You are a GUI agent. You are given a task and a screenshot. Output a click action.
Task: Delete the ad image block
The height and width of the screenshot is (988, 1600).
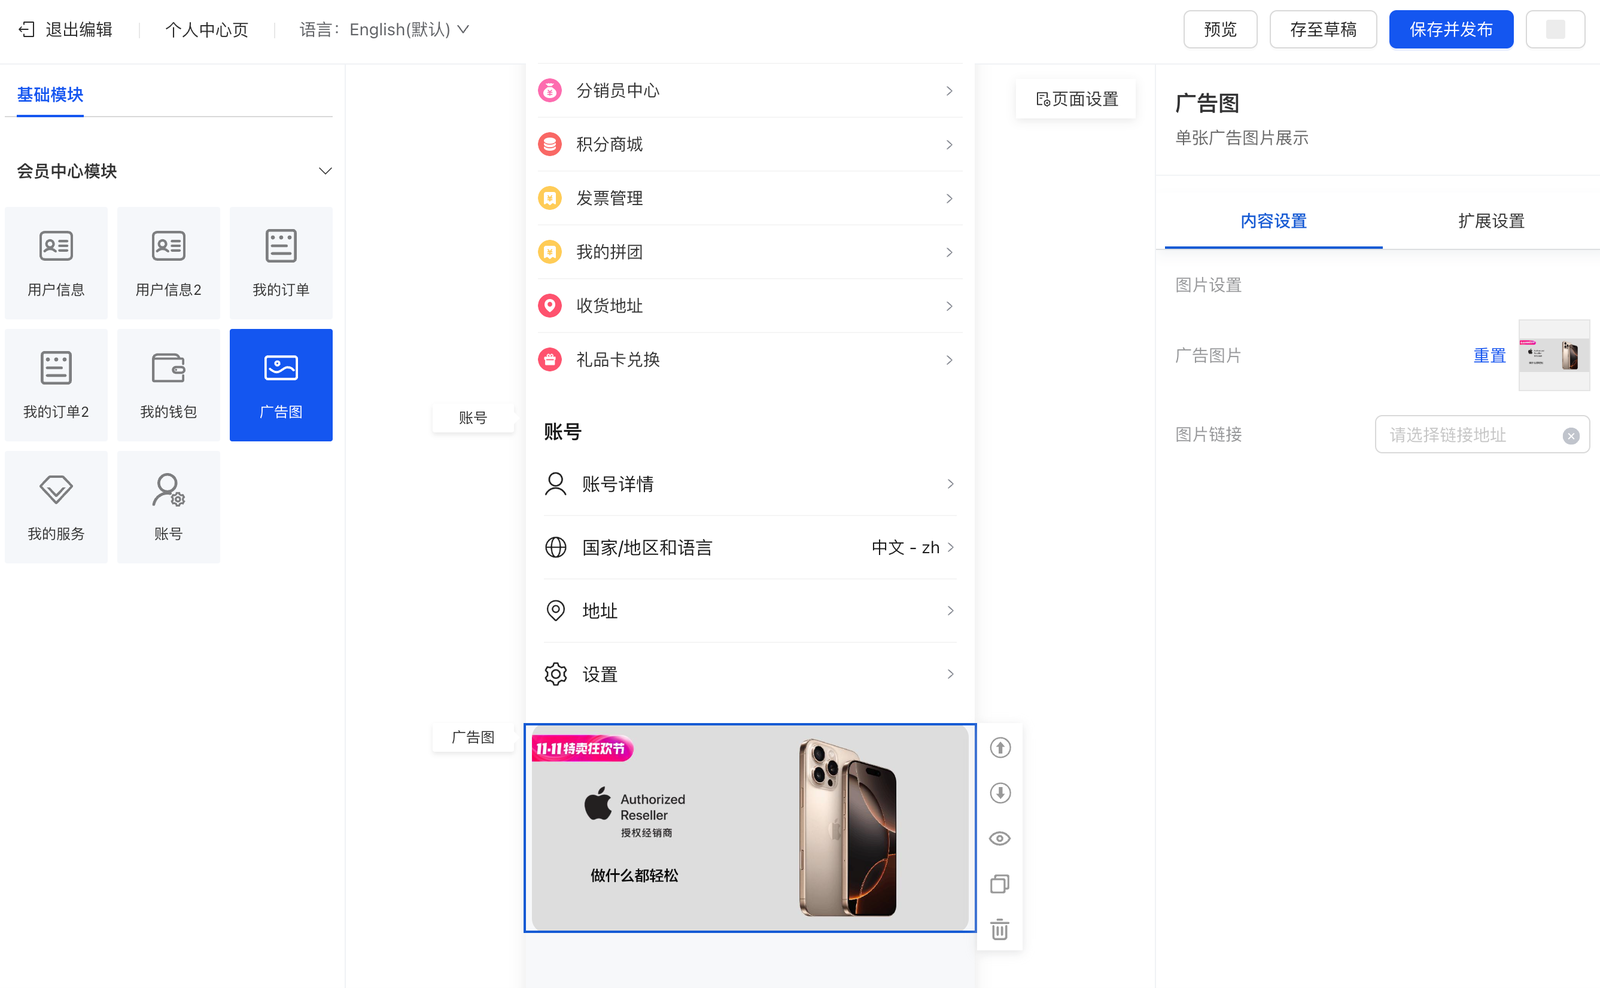1000,930
